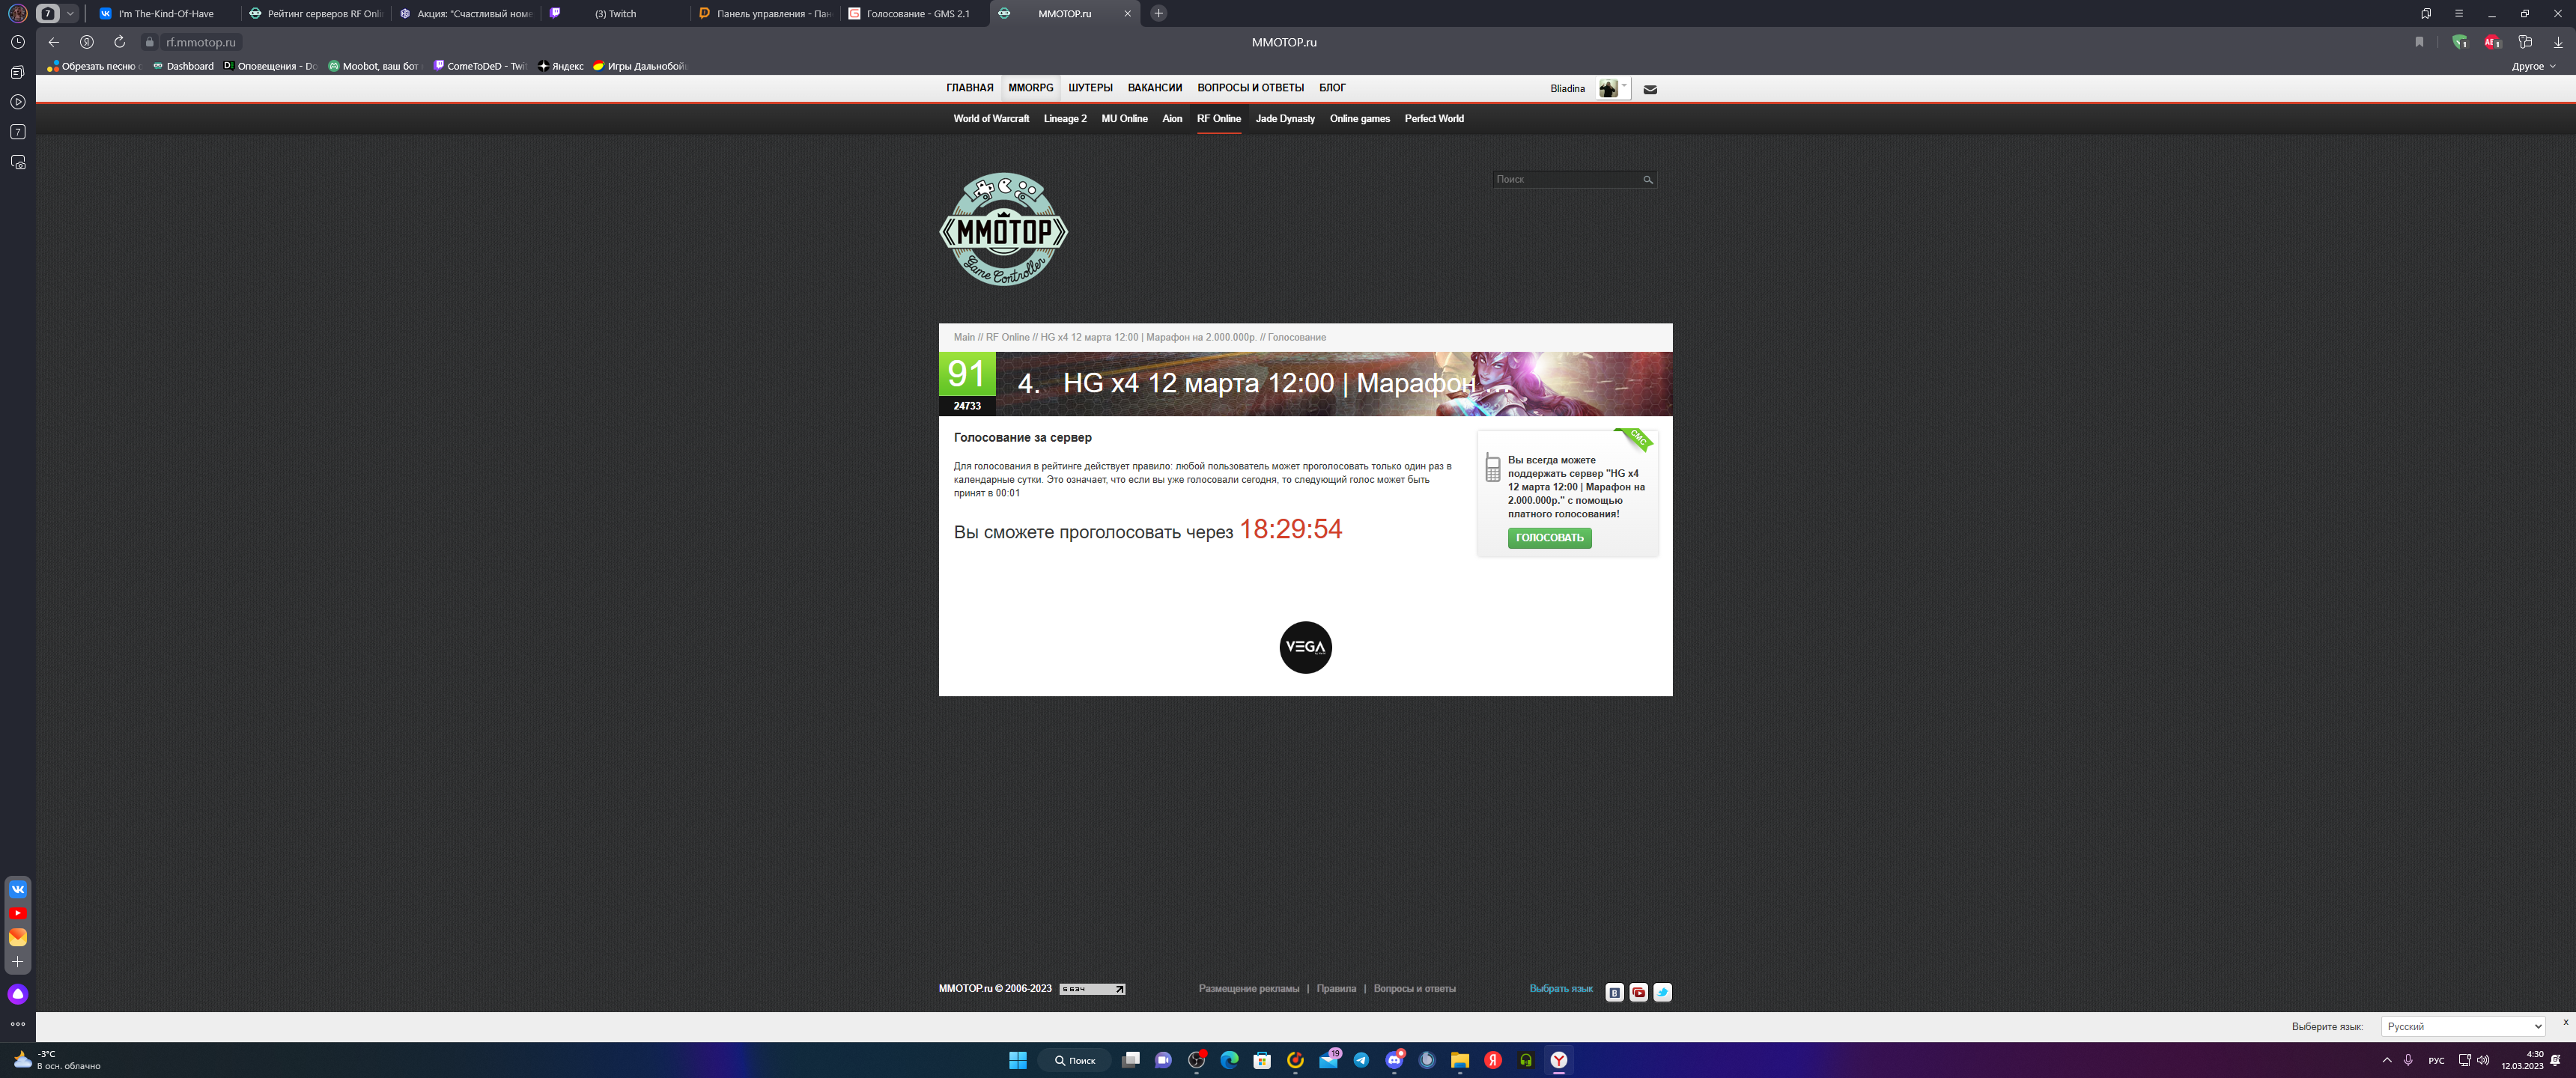Go back with the browser back arrow
Image resolution: width=2576 pixels, height=1078 pixels.
[x=54, y=42]
